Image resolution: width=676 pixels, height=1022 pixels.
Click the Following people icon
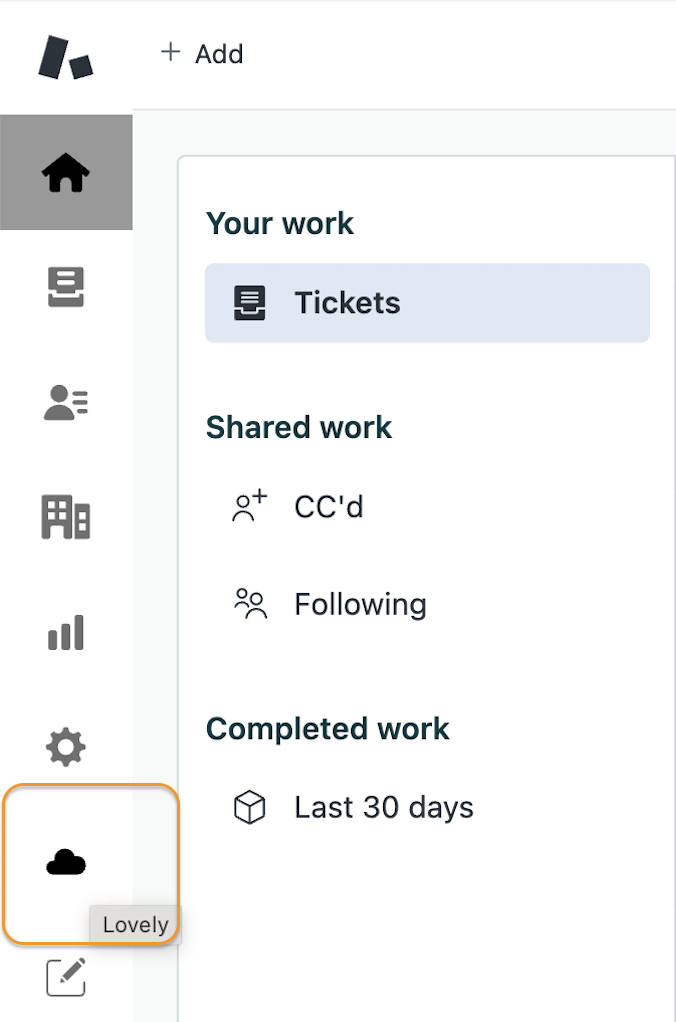[x=250, y=604]
